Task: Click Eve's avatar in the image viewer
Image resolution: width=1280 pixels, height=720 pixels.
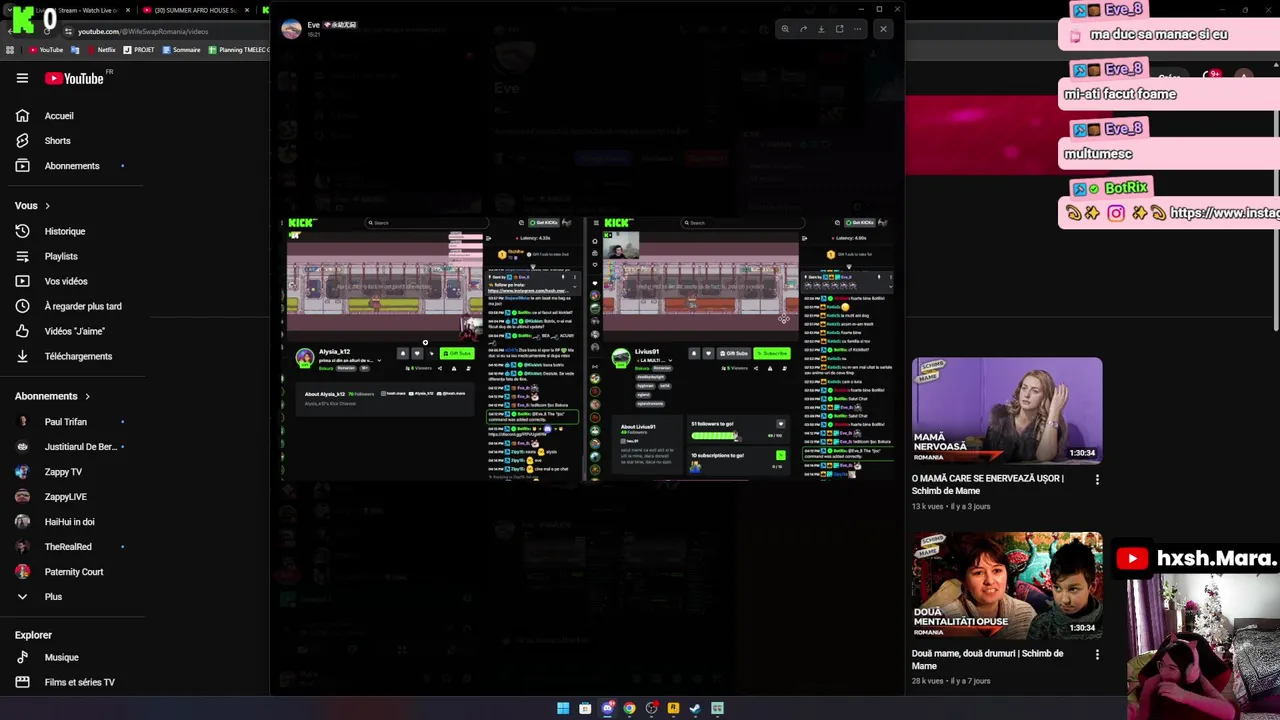Action: pos(291,29)
